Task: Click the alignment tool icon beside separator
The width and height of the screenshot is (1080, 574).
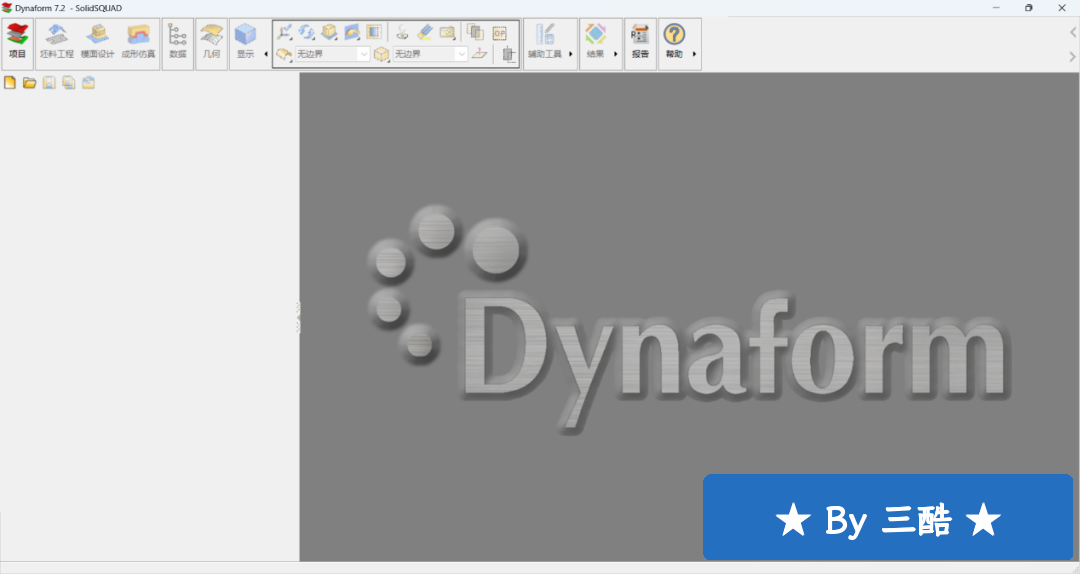Action: pos(508,54)
